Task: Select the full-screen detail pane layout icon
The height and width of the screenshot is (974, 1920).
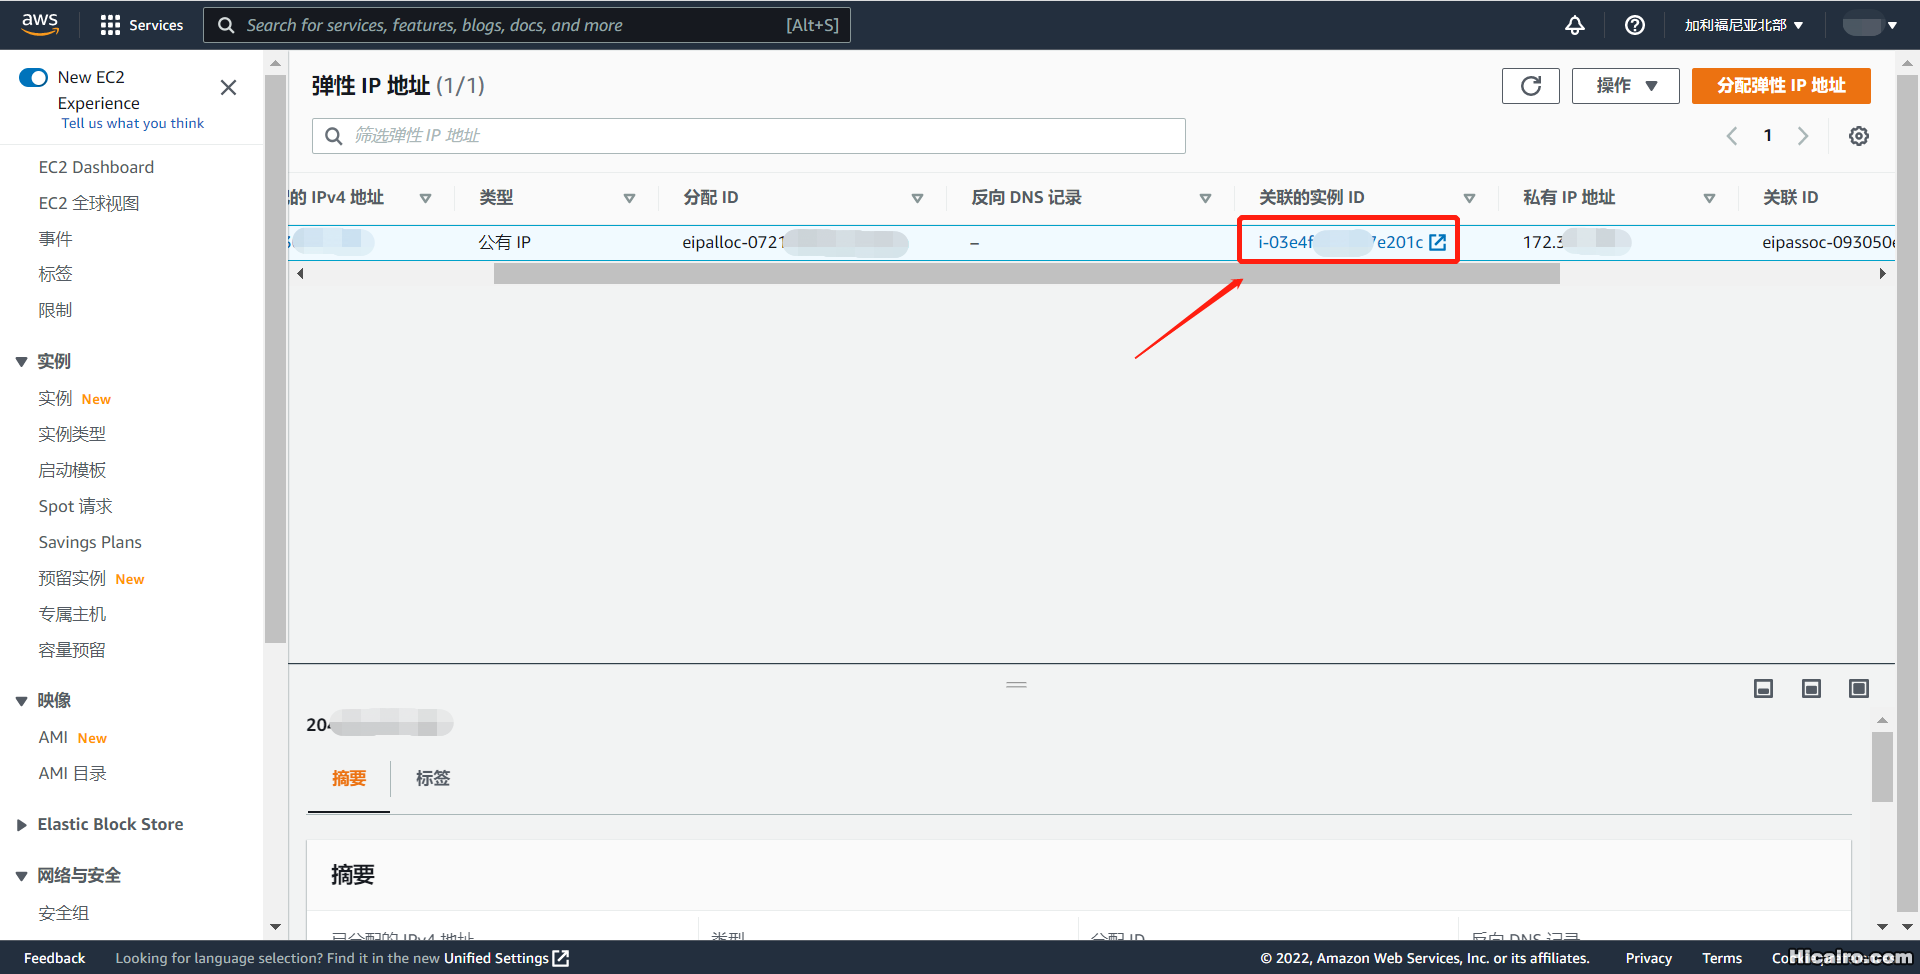Action: (1859, 688)
